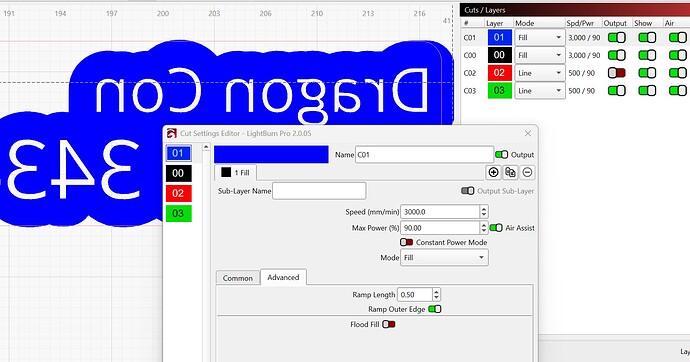The width and height of the screenshot is (690, 362).
Task: Close the Cut Settings Editor dialog
Action: 528,133
